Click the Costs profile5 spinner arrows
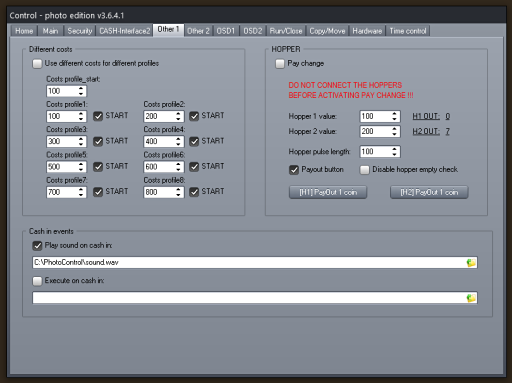 (81, 167)
